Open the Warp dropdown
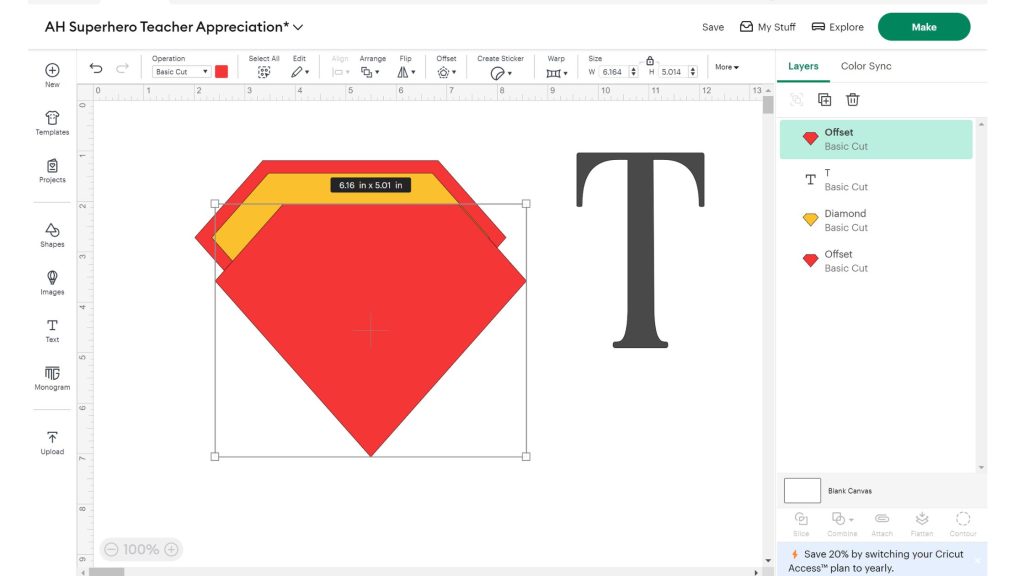This screenshot has width=1024, height=576. tap(557, 73)
